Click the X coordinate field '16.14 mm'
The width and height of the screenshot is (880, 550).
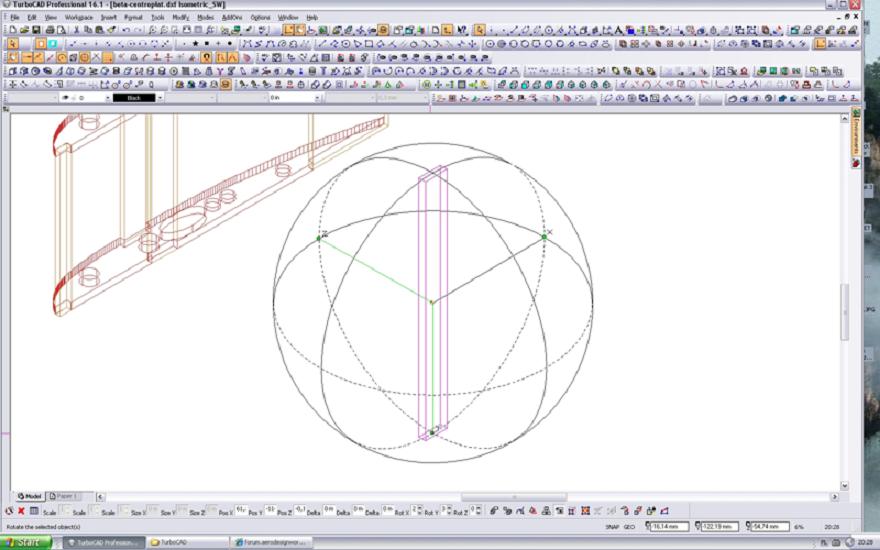[x=674, y=526]
